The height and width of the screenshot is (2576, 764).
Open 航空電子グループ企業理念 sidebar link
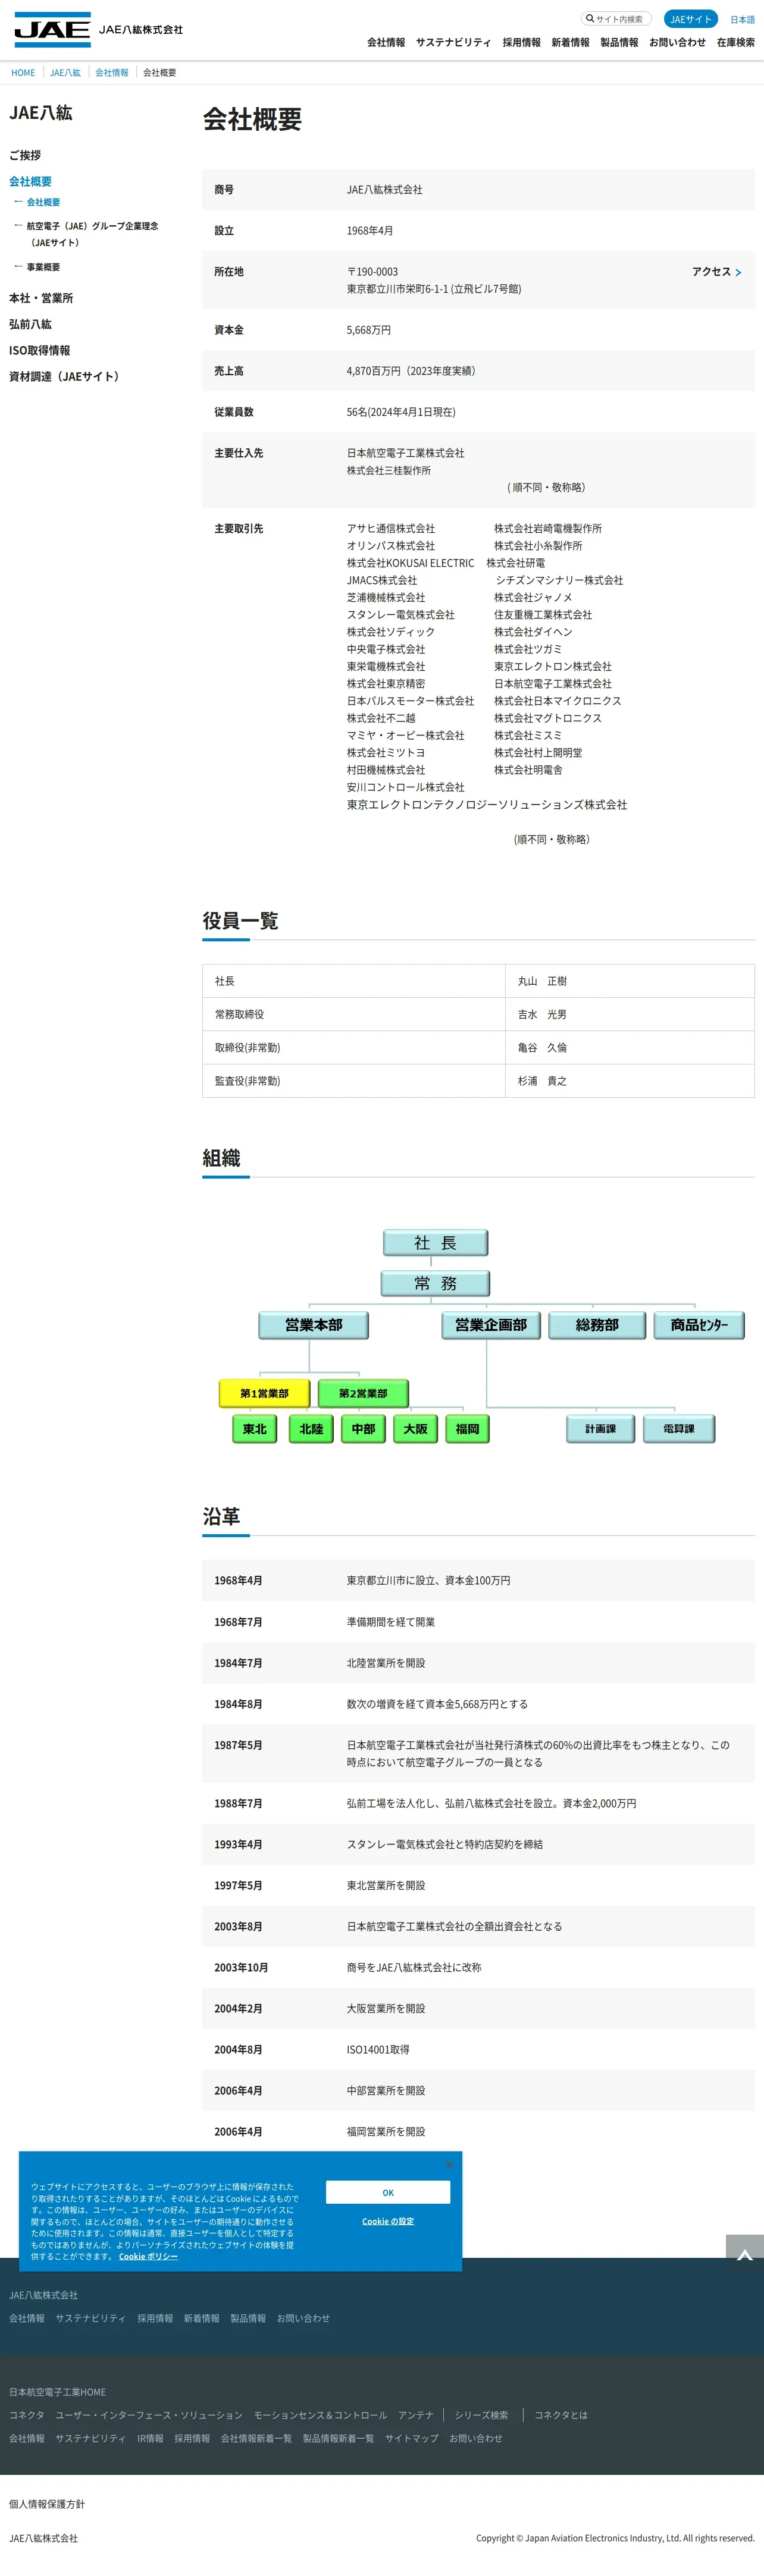pyautogui.click(x=92, y=234)
